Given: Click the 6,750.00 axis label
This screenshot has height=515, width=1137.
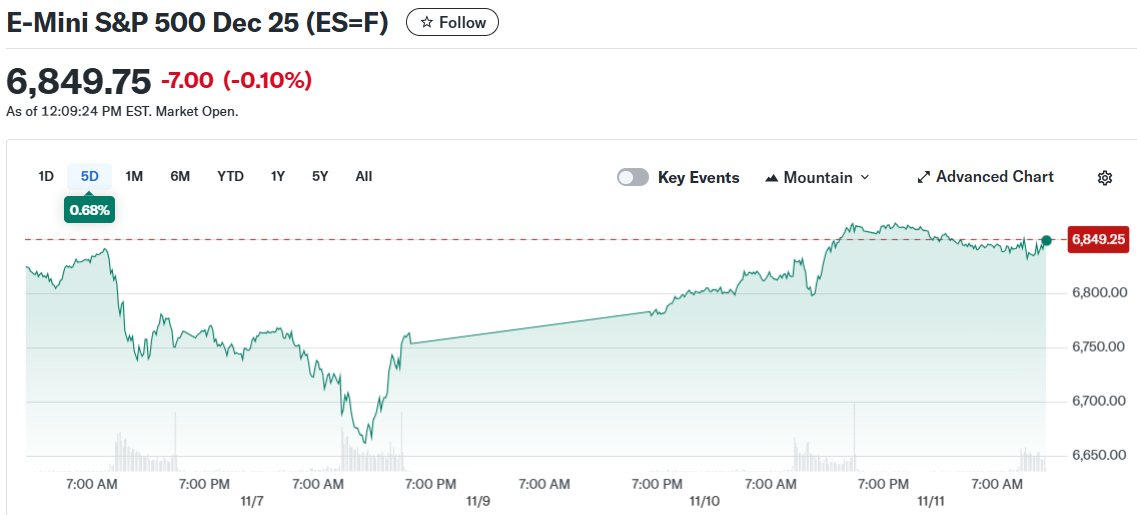Looking at the screenshot, I should [1099, 347].
